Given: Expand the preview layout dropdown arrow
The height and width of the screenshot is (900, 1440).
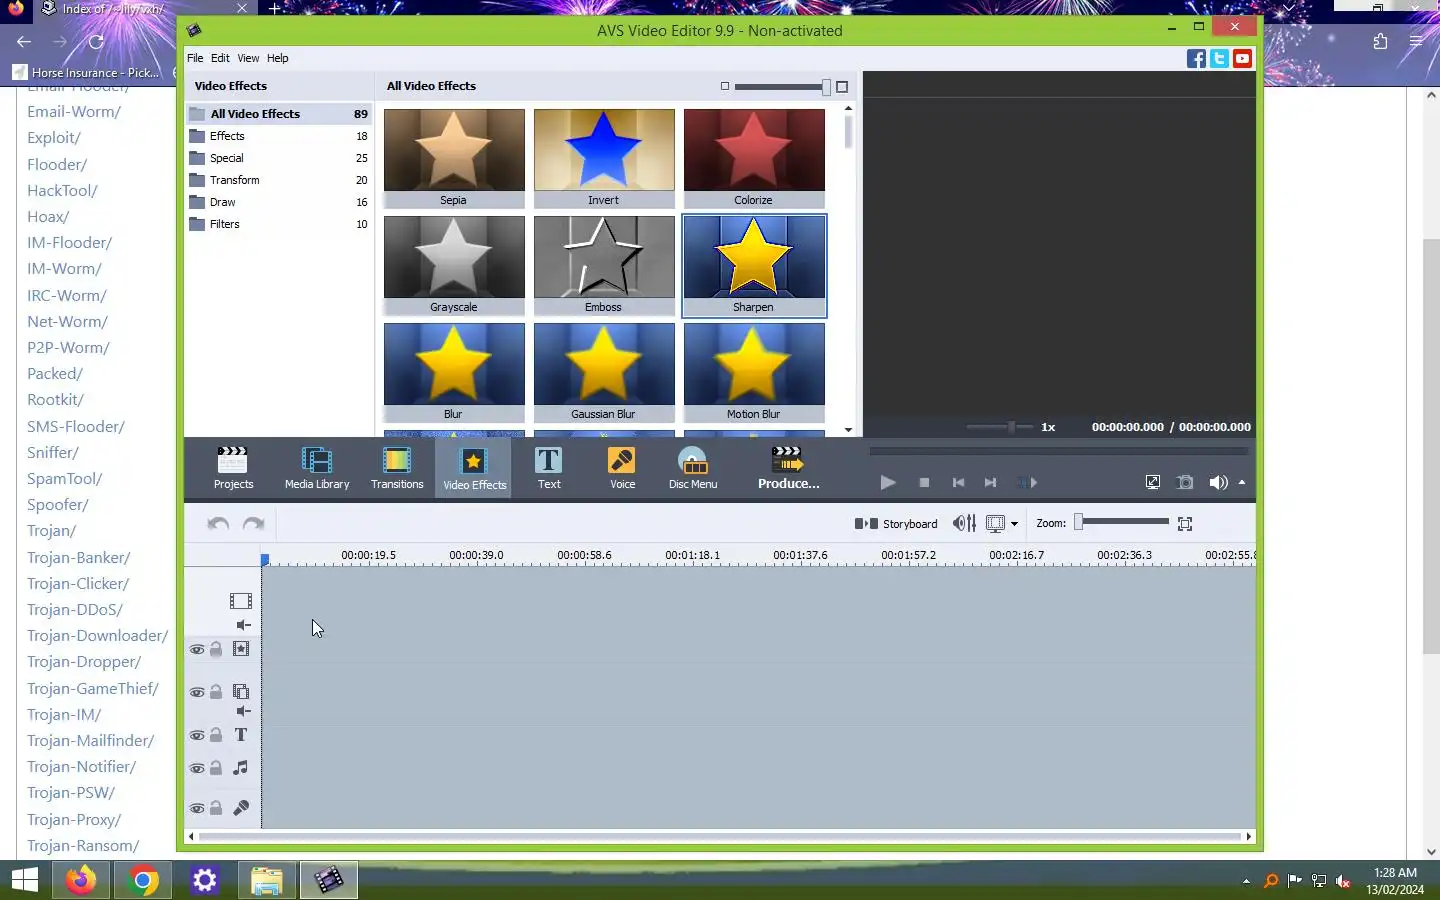Looking at the screenshot, I should click(x=1014, y=524).
